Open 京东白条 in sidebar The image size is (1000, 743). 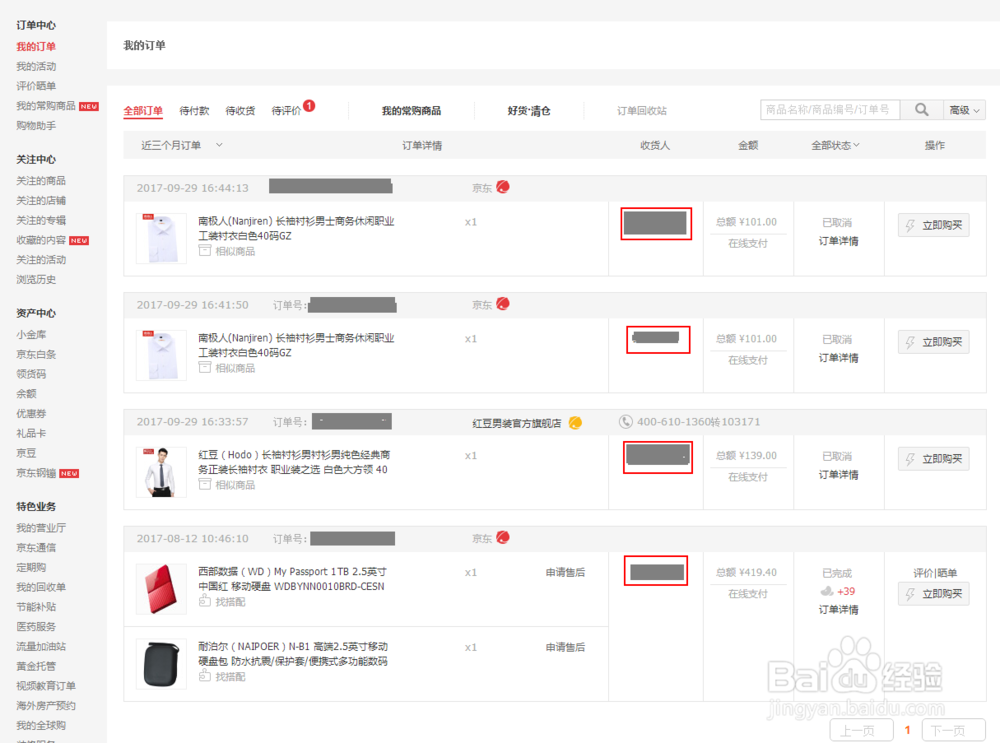point(36,354)
